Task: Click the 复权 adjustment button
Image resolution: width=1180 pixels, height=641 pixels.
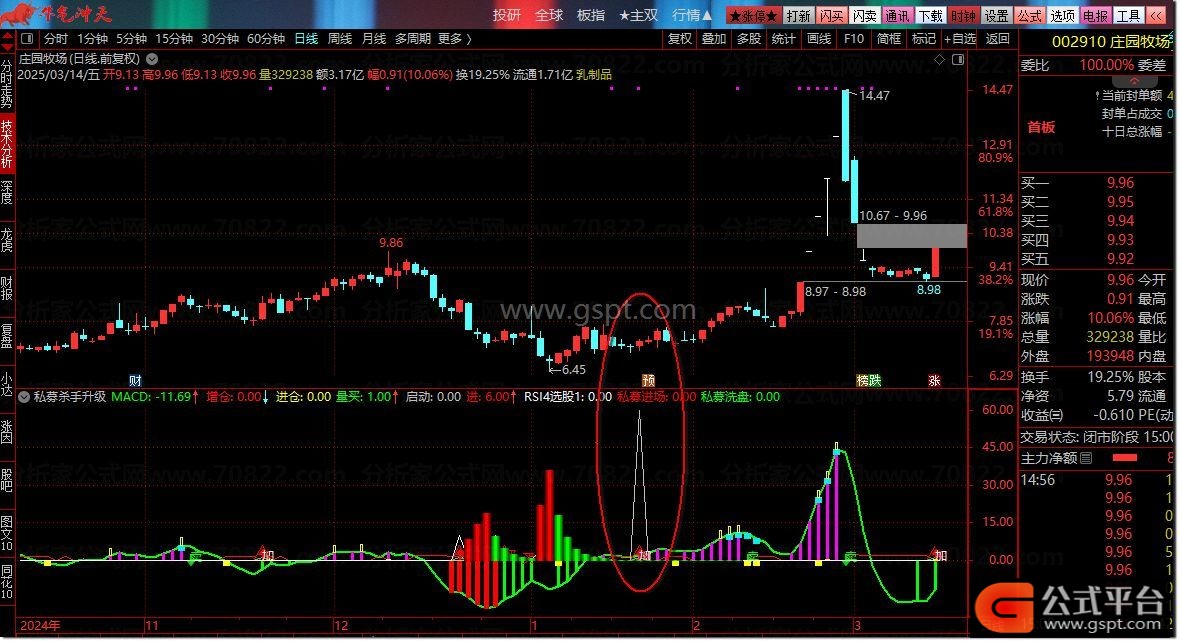Action: pyautogui.click(x=680, y=38)
